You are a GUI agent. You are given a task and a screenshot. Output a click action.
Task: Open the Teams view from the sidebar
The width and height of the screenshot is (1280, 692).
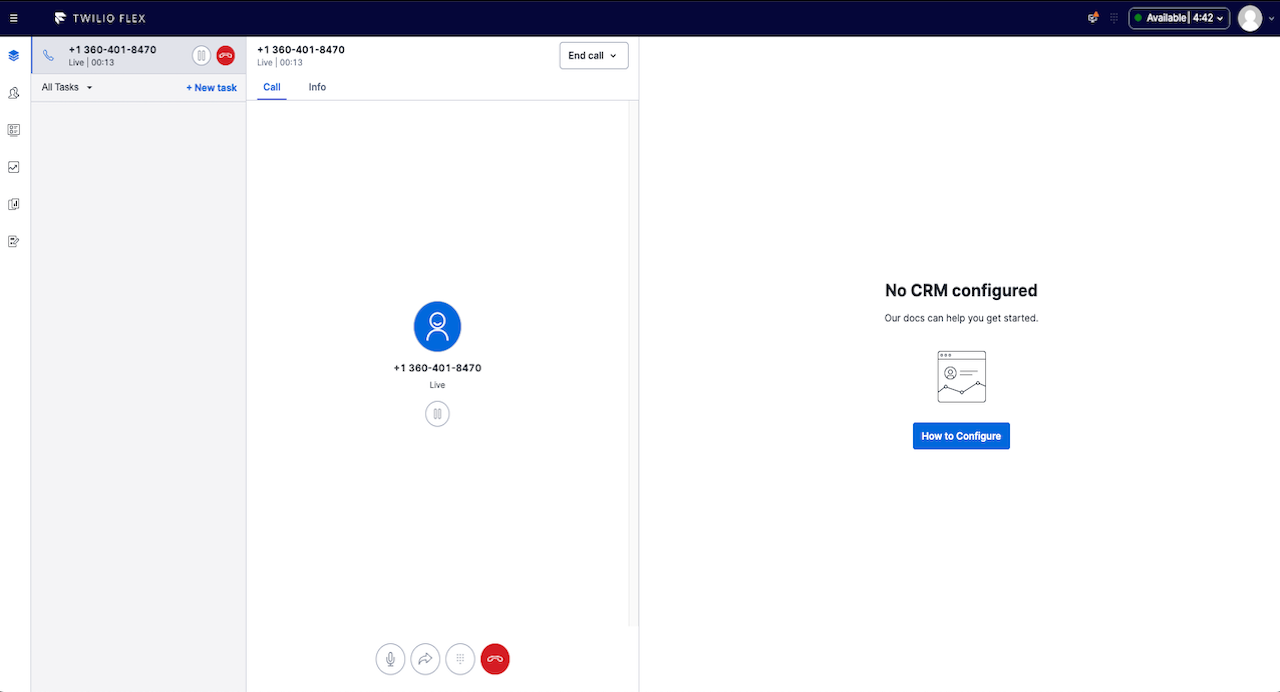[x=13, y=92]
